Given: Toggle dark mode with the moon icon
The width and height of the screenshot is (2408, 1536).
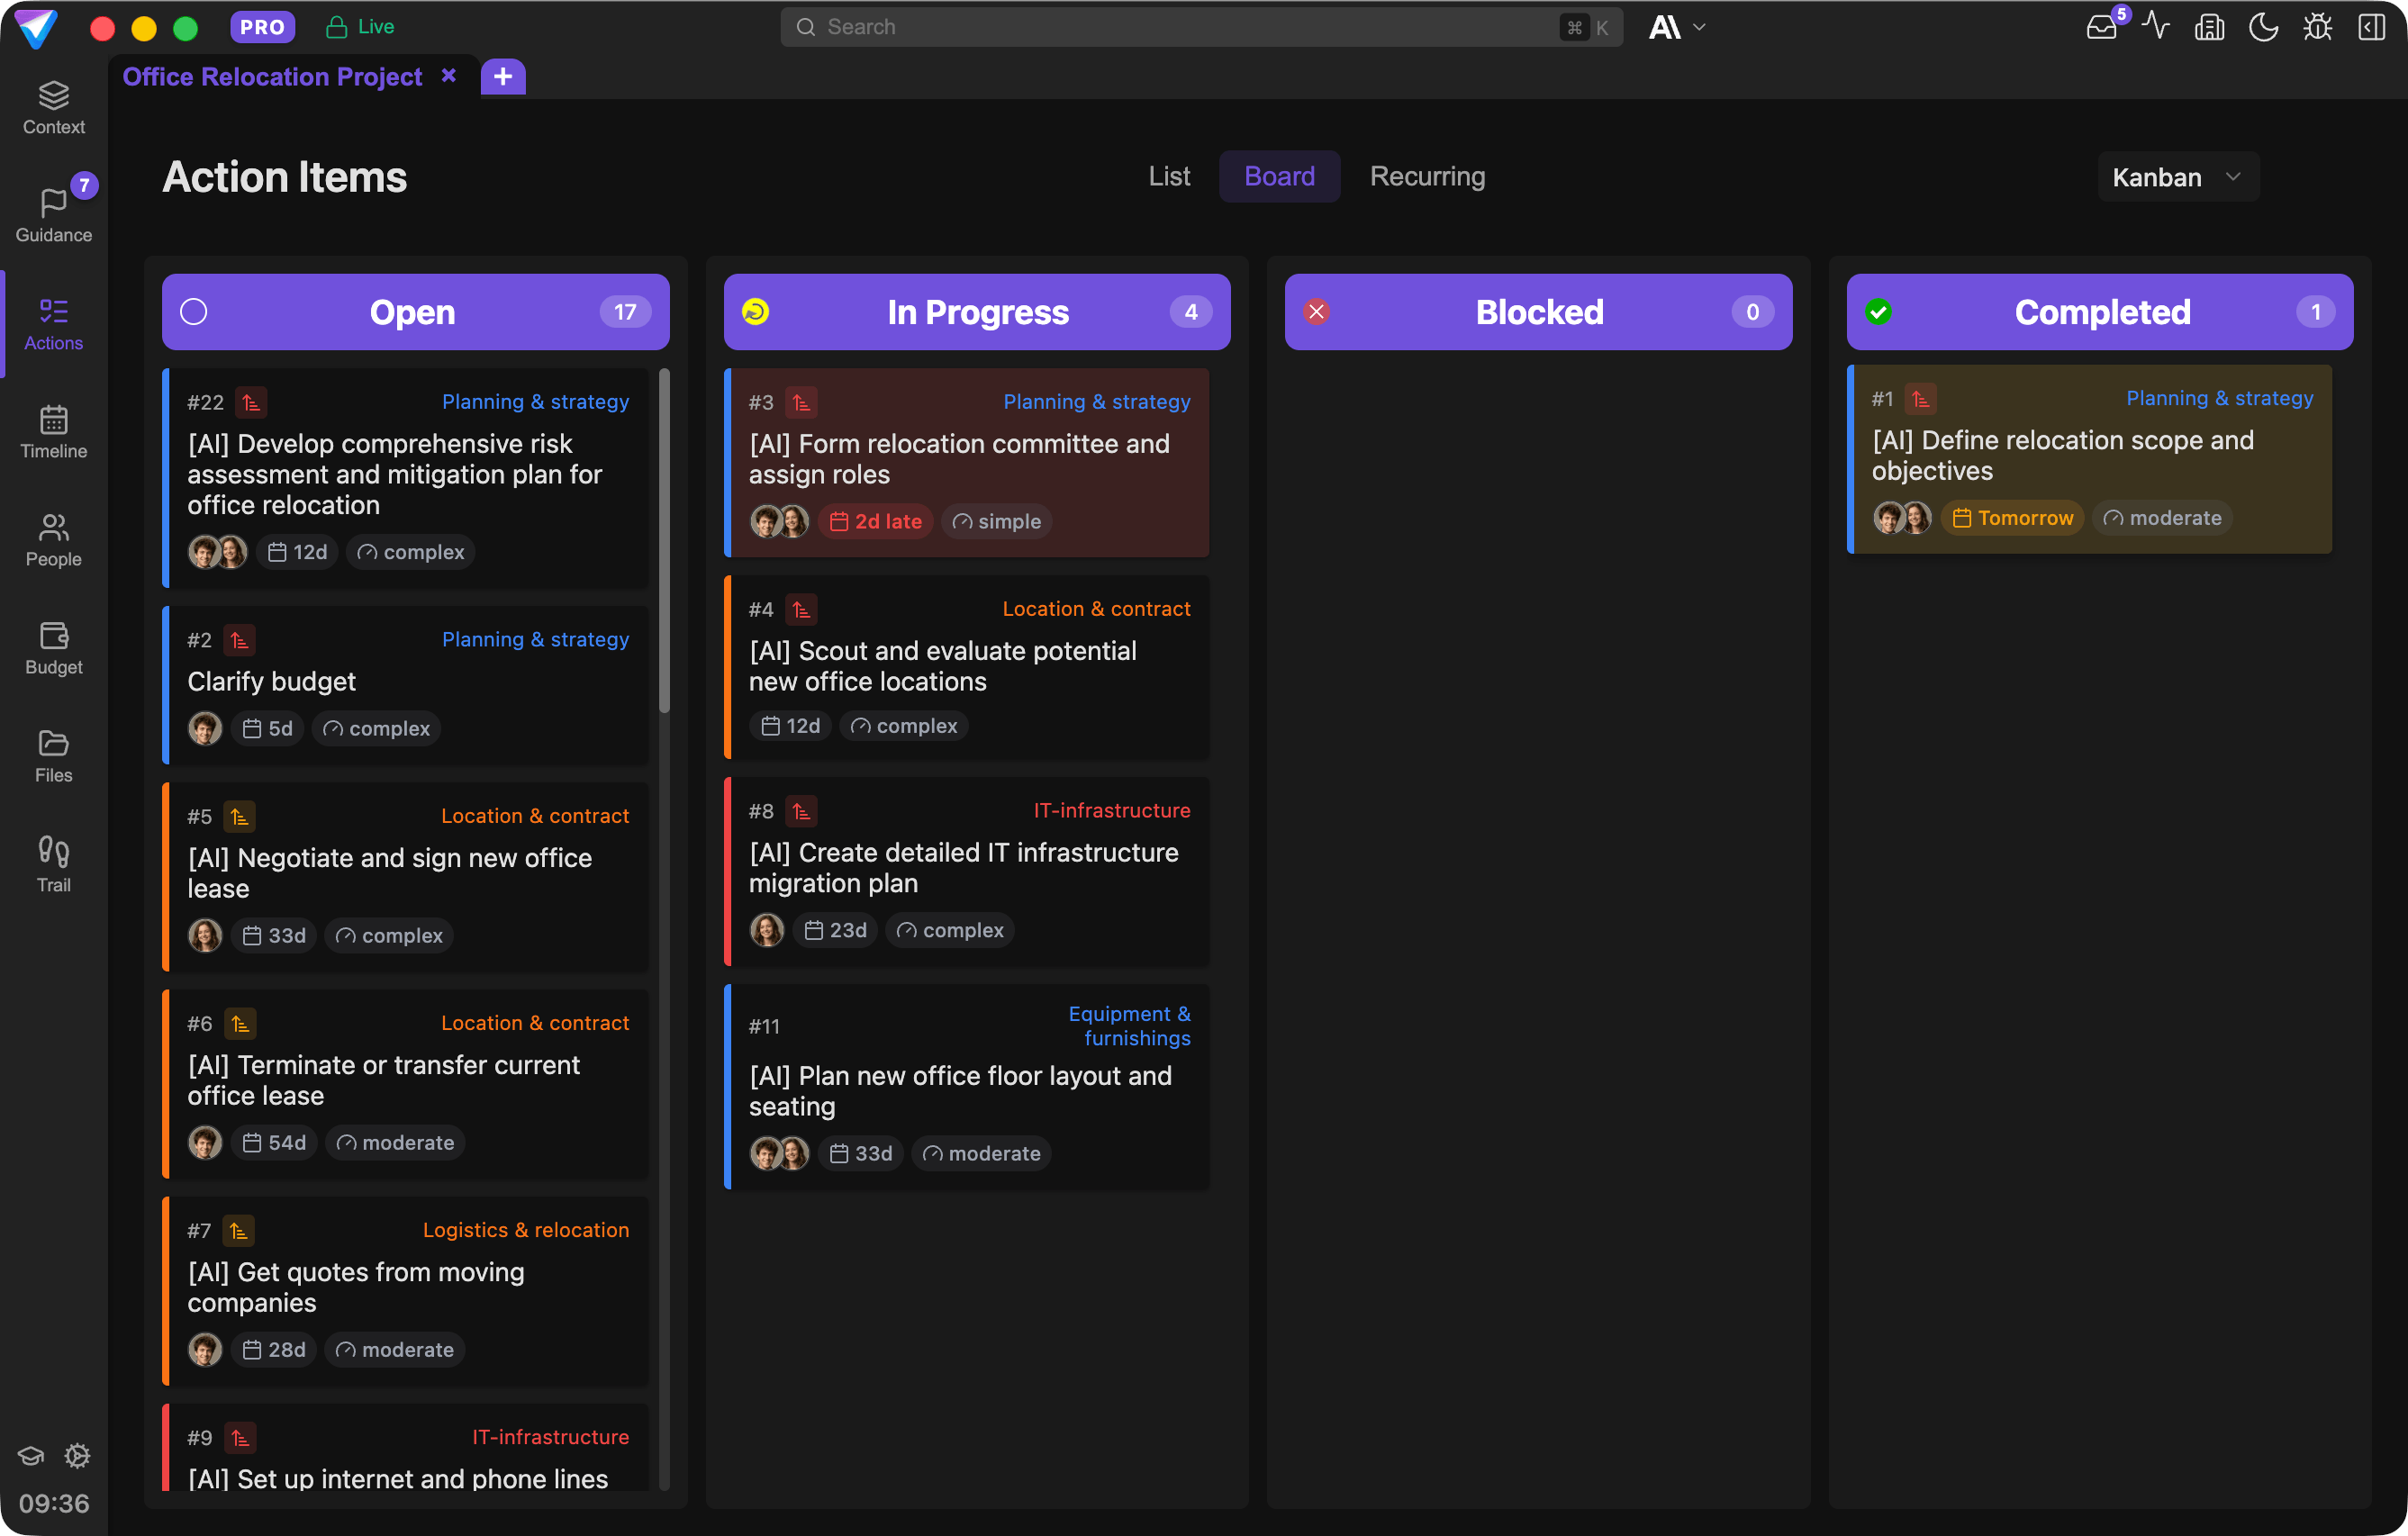Looking at the screenshot, I should point(2263,27).
